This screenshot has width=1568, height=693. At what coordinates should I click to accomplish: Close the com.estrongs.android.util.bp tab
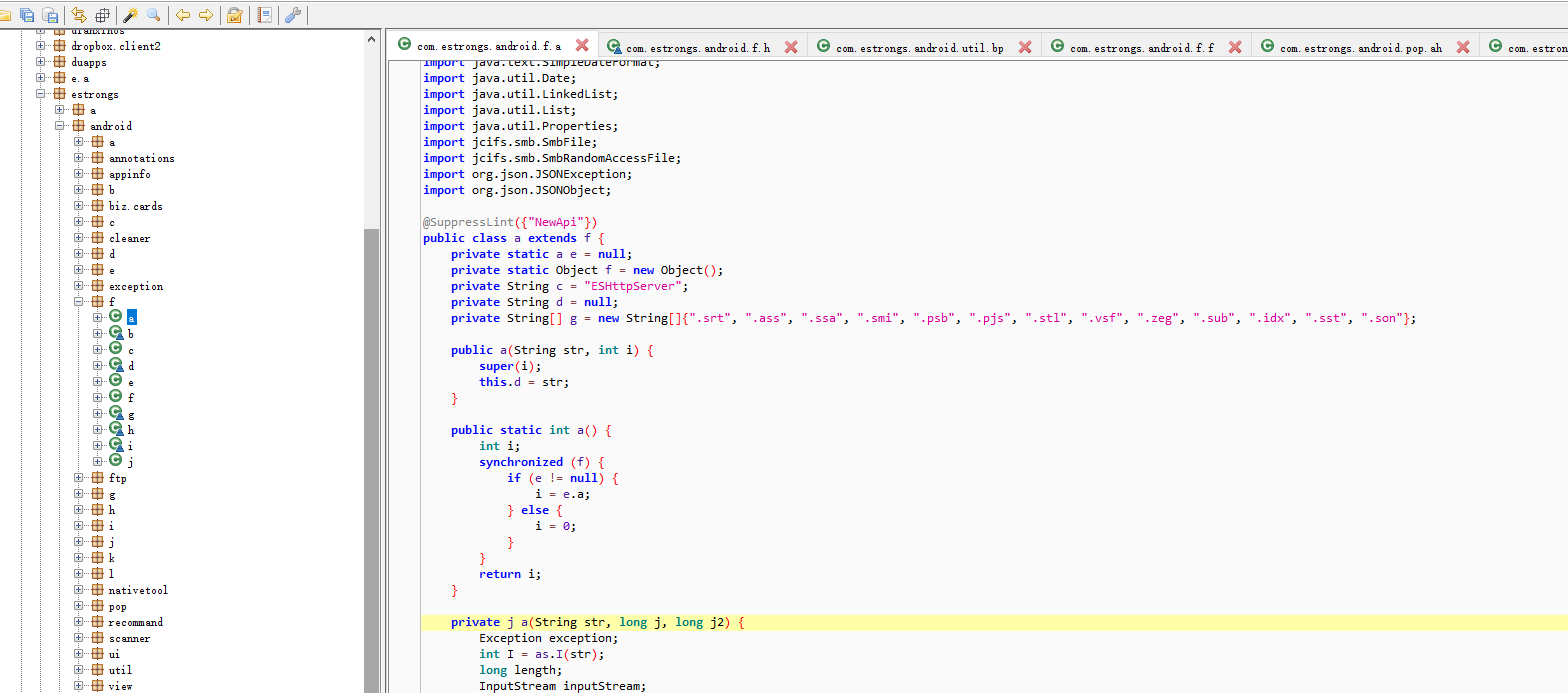(1025, 47)
